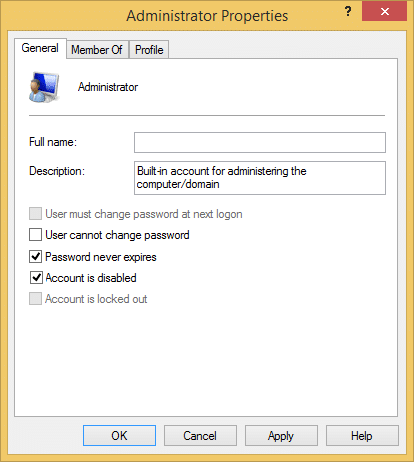Apply the account settings
This screenshot has width=414, height=462.
click(281, 435)
